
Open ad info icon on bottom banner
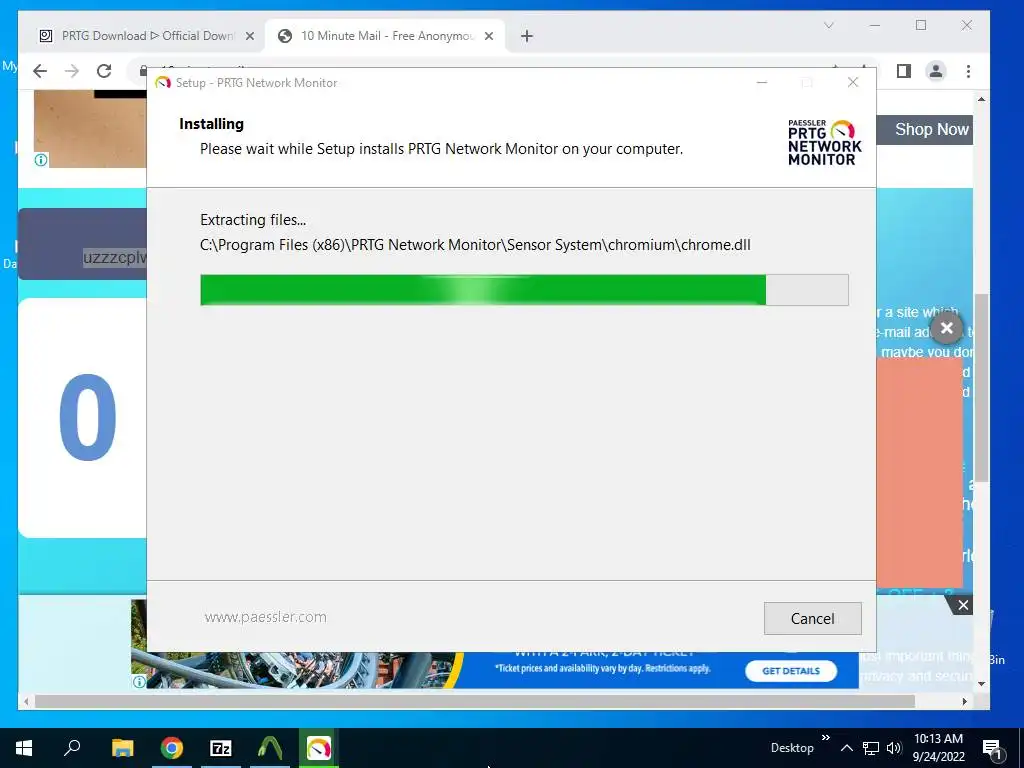point(139,682)
